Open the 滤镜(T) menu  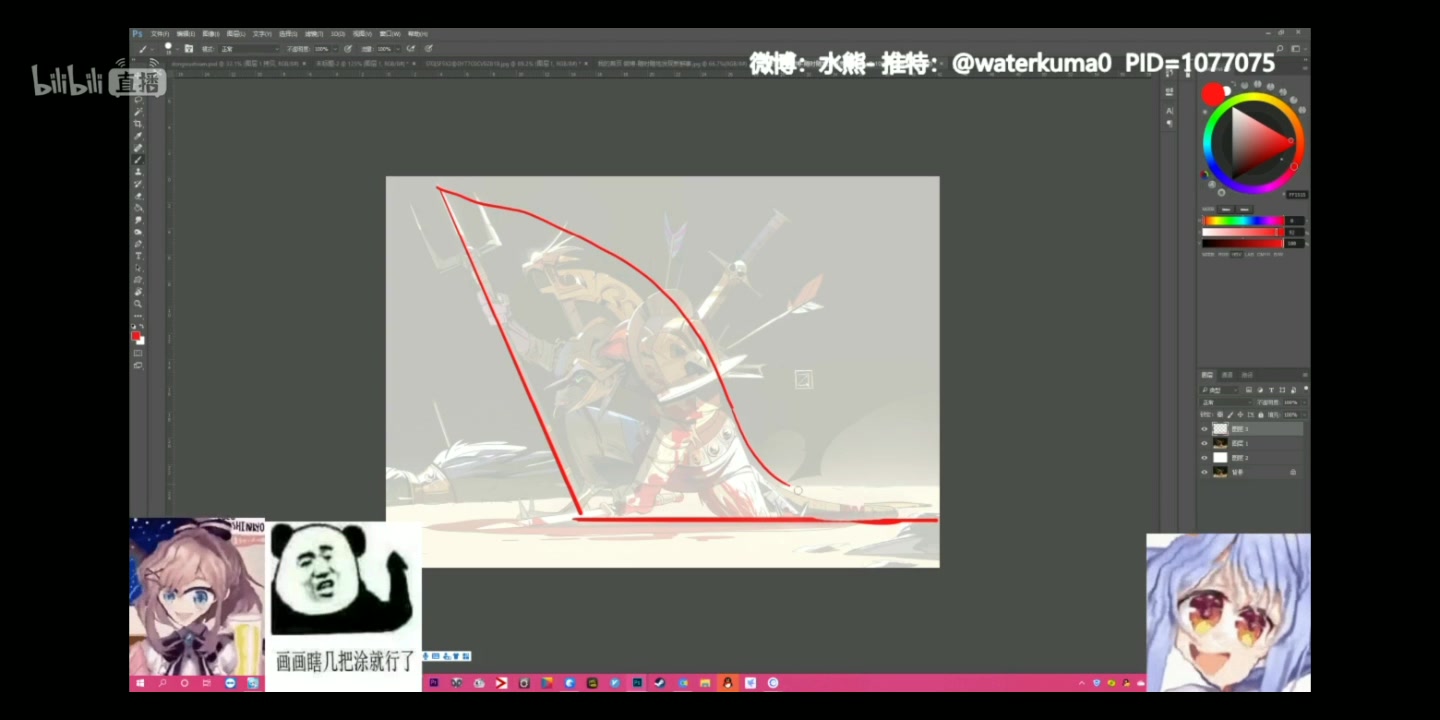tap(314, 34)
